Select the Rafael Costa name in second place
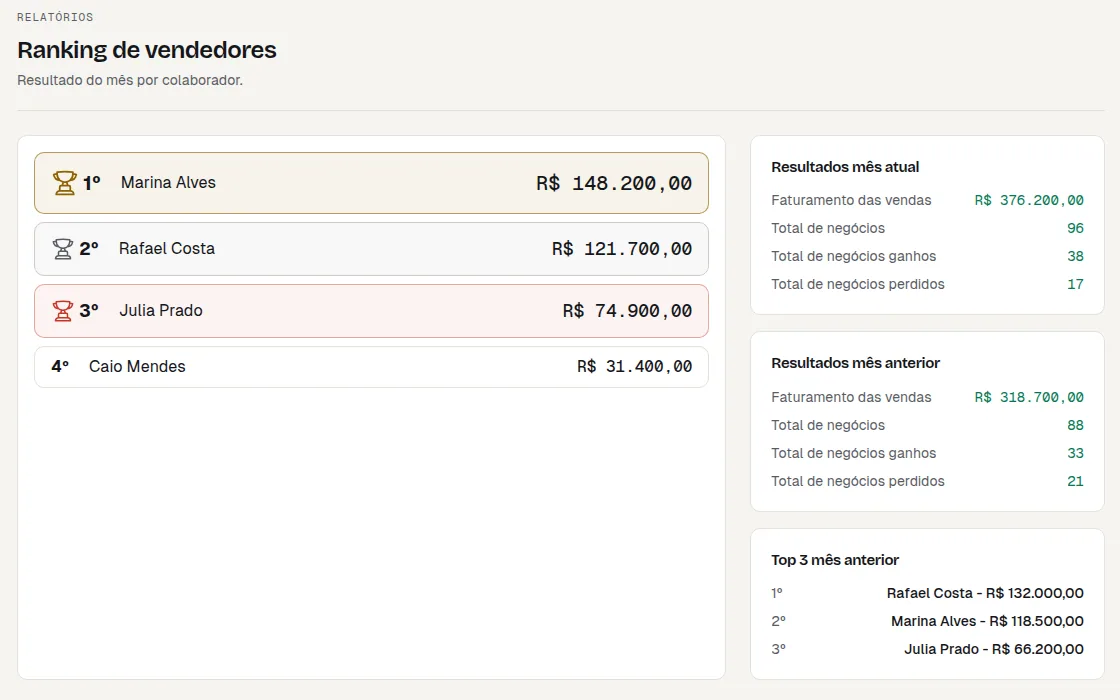Image resolution: width=1120 pixels, height=700 pixels. click(x=166, y=249)
